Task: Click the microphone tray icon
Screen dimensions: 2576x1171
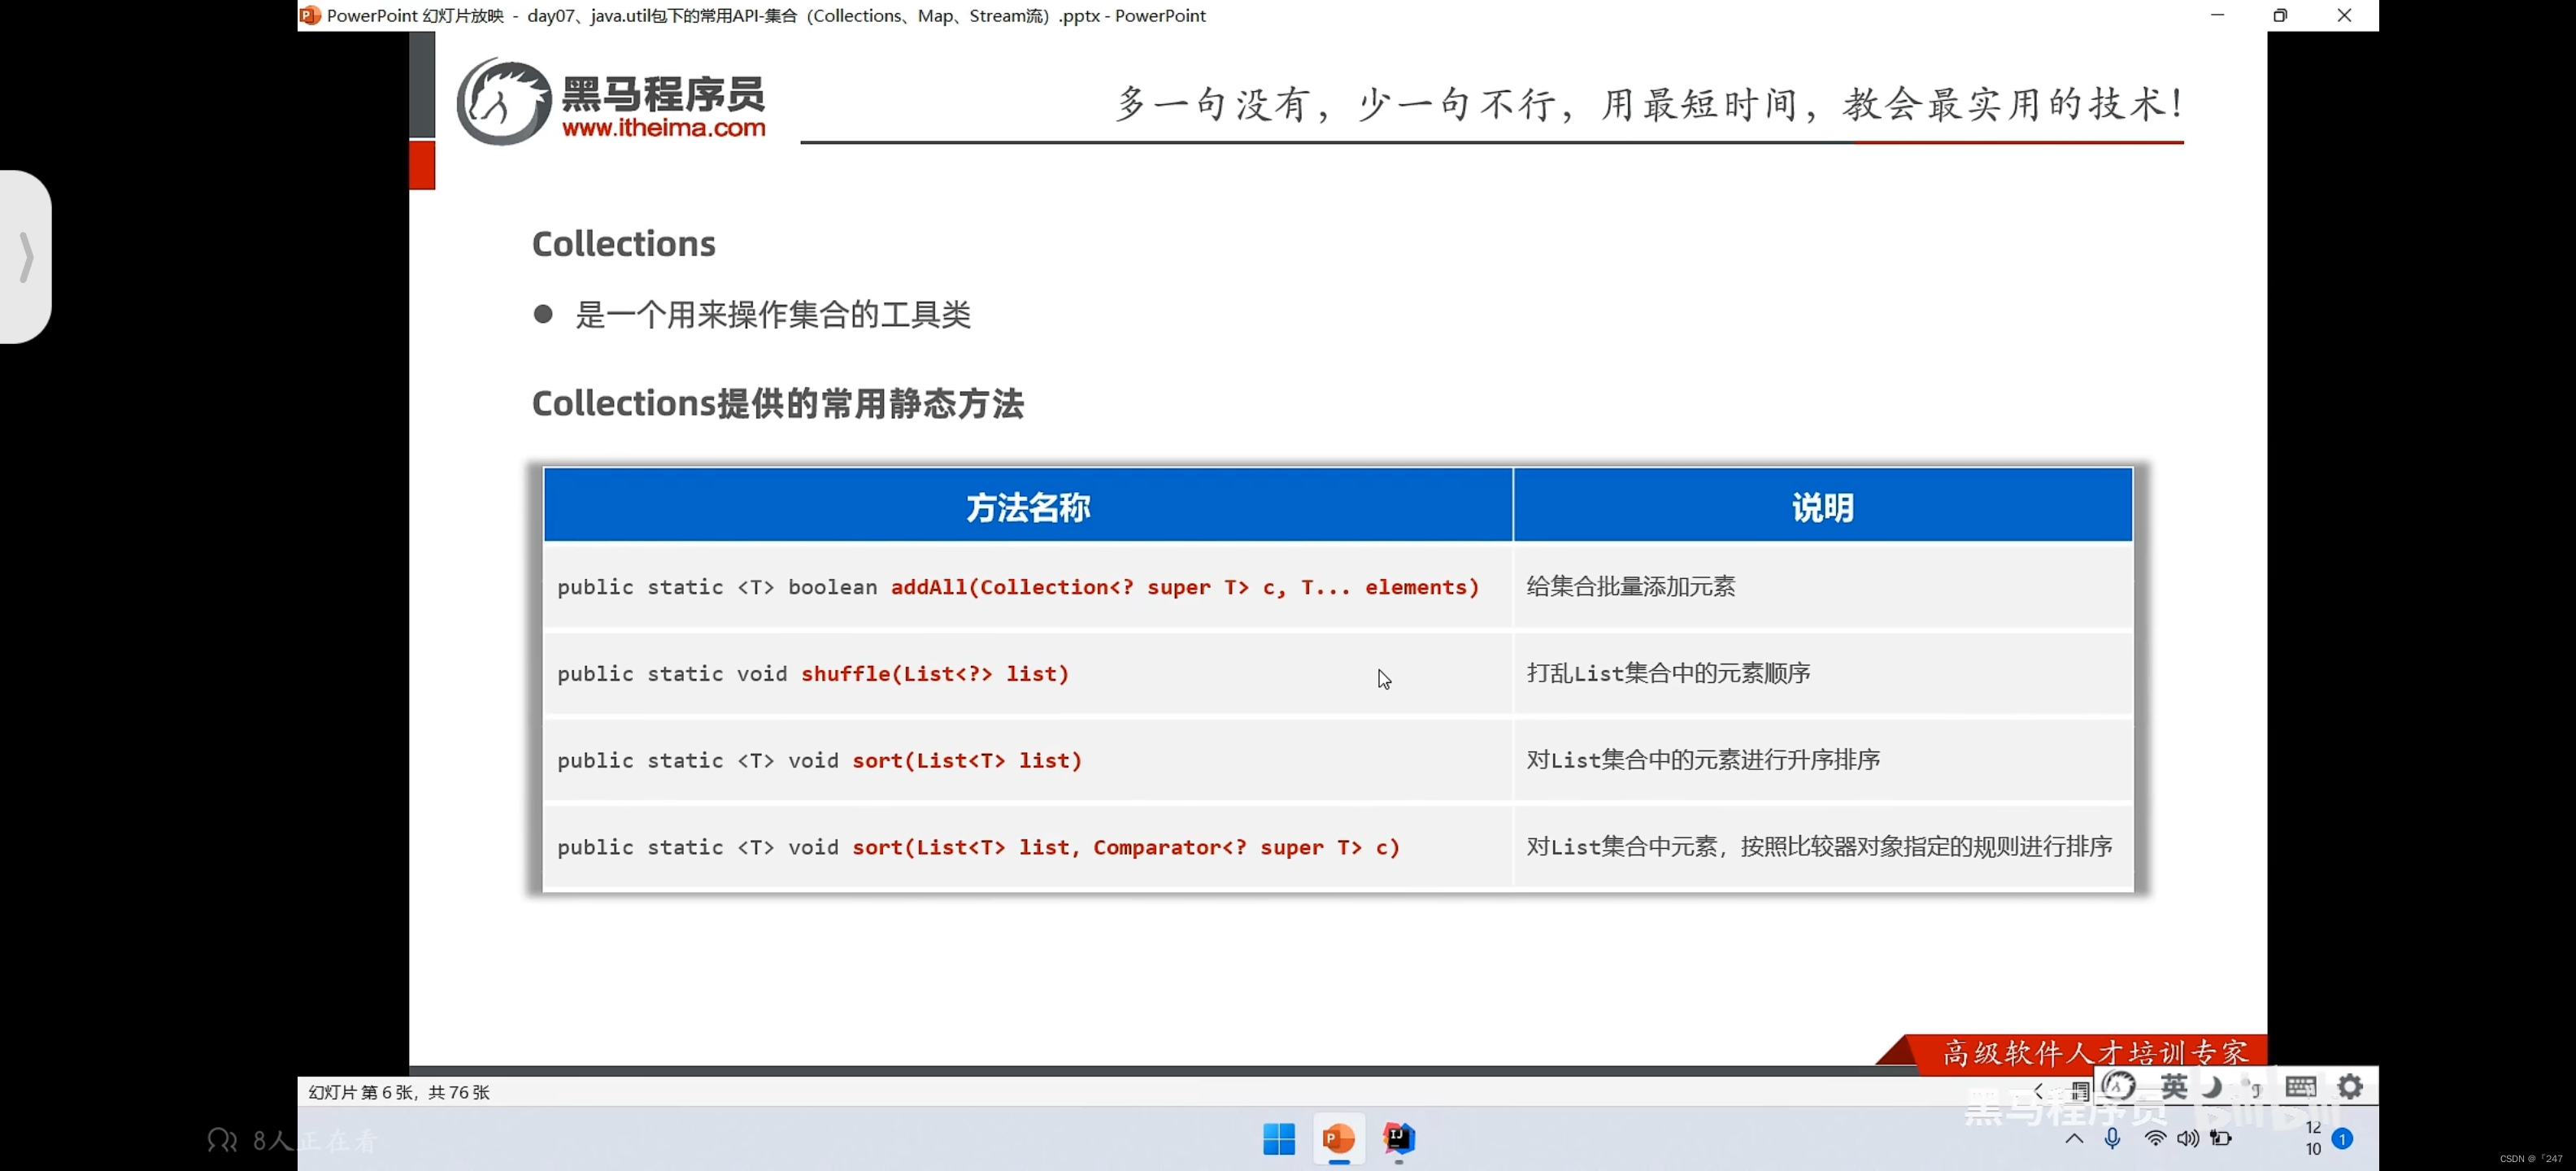Action: (x=2112, y=1139)
